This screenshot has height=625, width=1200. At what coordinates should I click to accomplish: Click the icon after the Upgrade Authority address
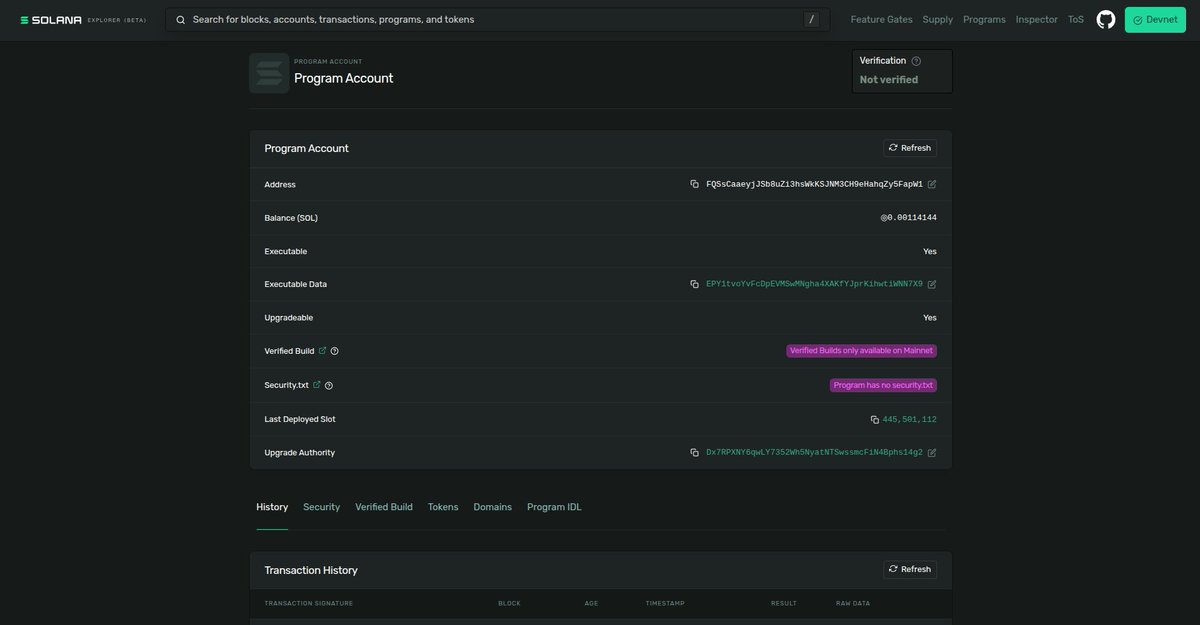point(932,453)
